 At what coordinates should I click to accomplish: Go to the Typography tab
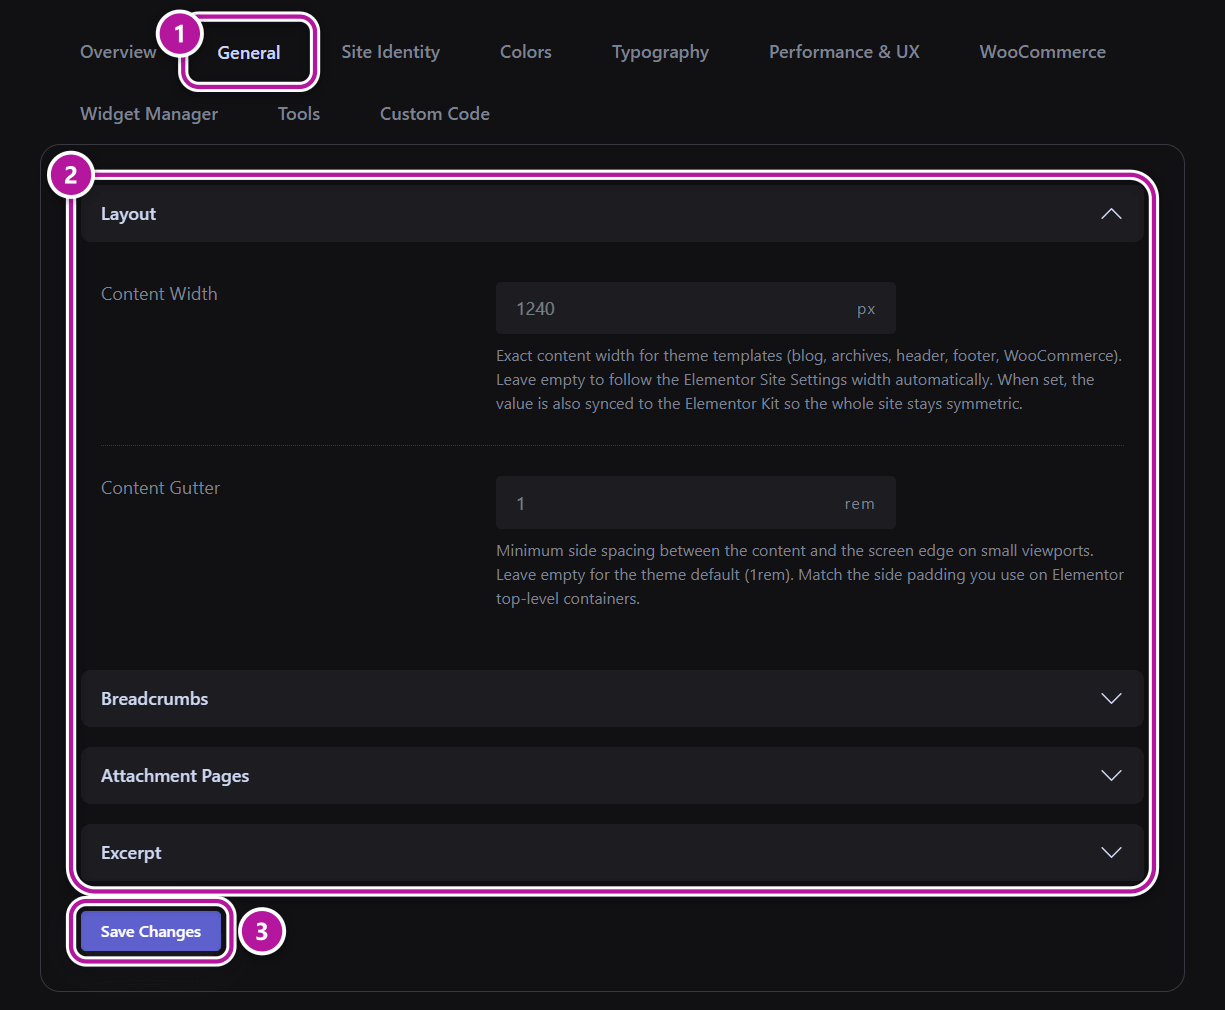[660, 52]
